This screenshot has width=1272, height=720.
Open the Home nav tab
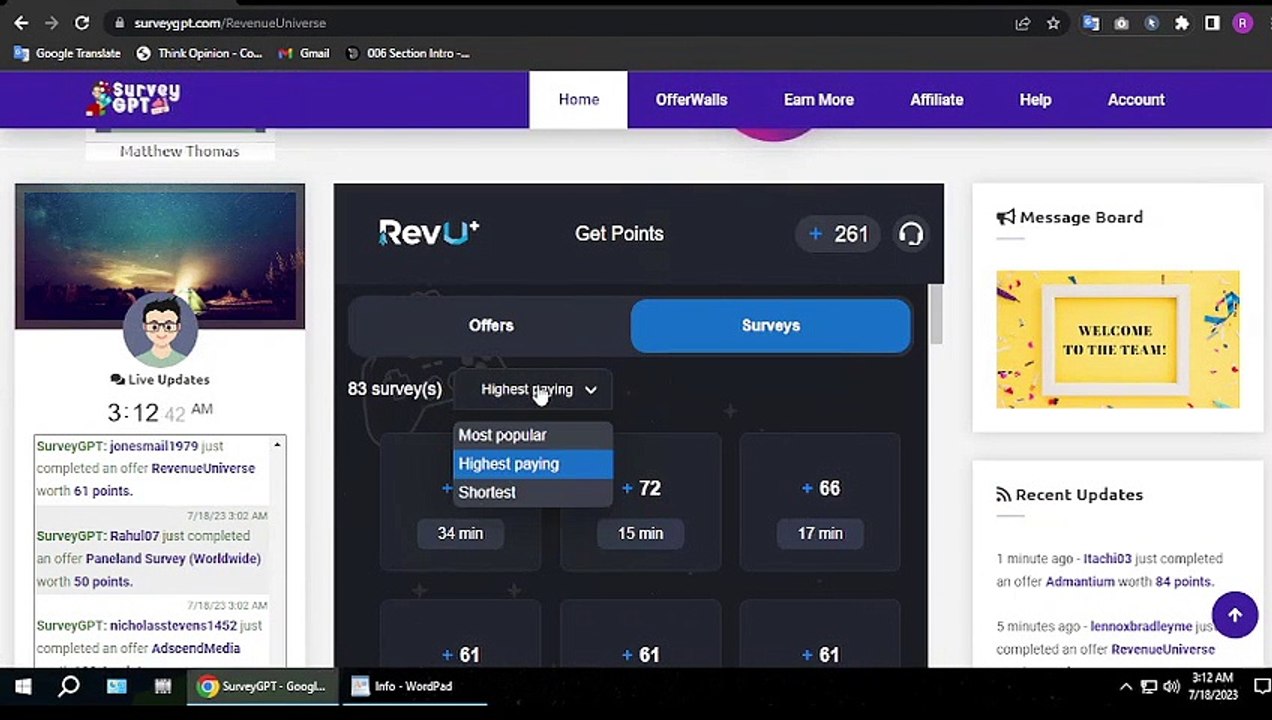(578, 99)
